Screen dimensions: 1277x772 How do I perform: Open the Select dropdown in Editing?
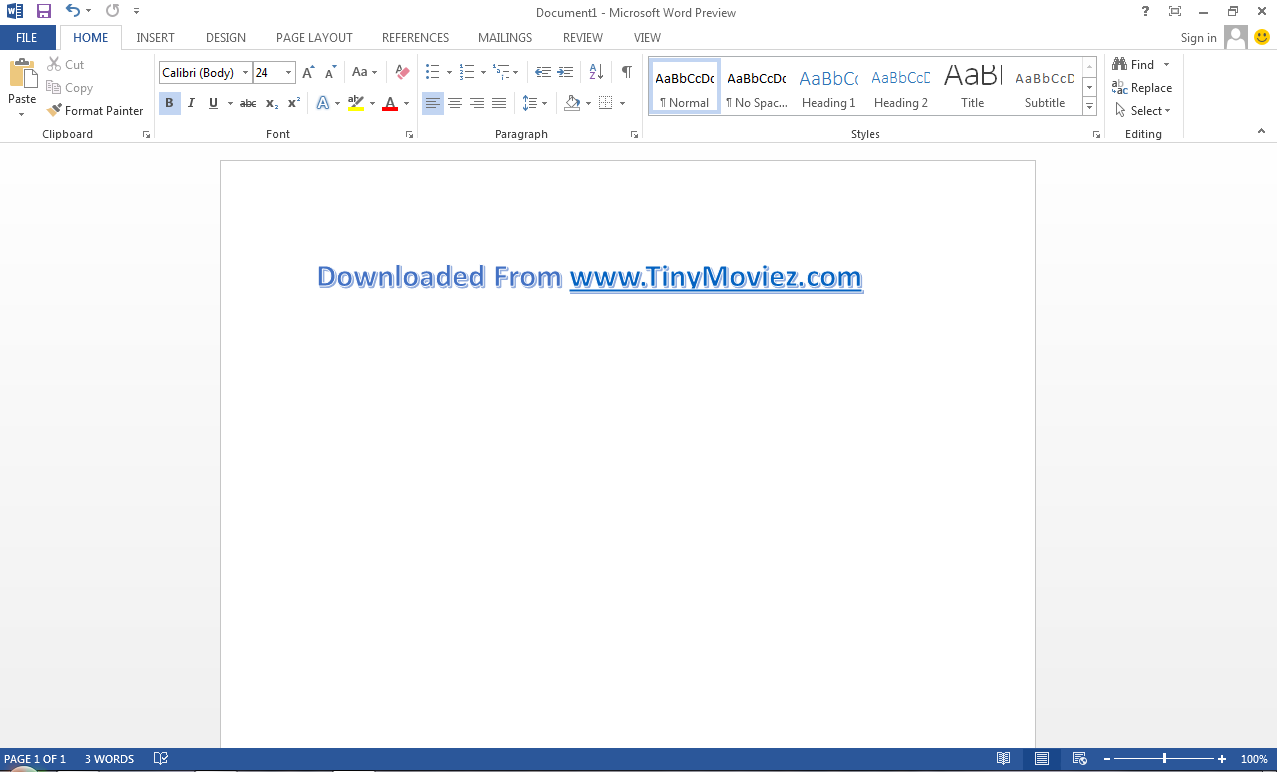point(1142,111)
